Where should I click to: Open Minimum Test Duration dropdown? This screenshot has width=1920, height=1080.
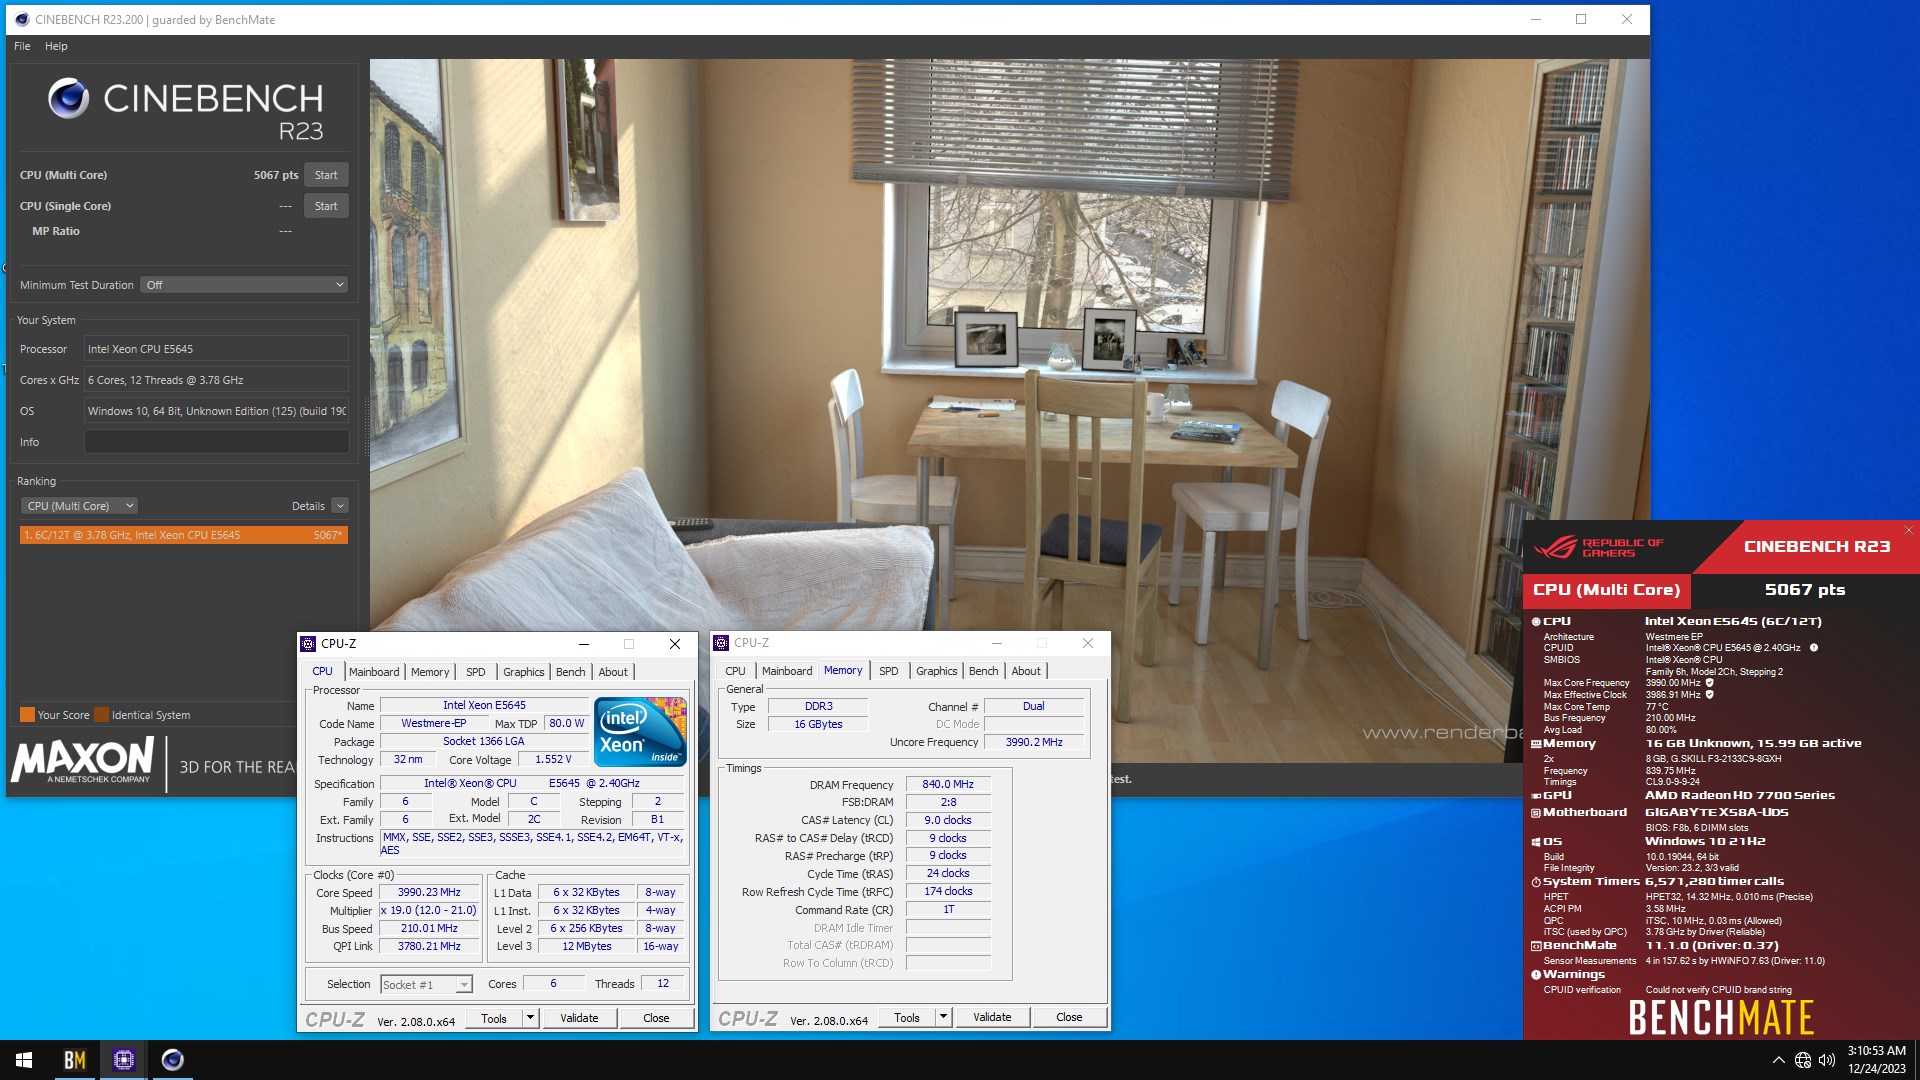tap(244, 285)
